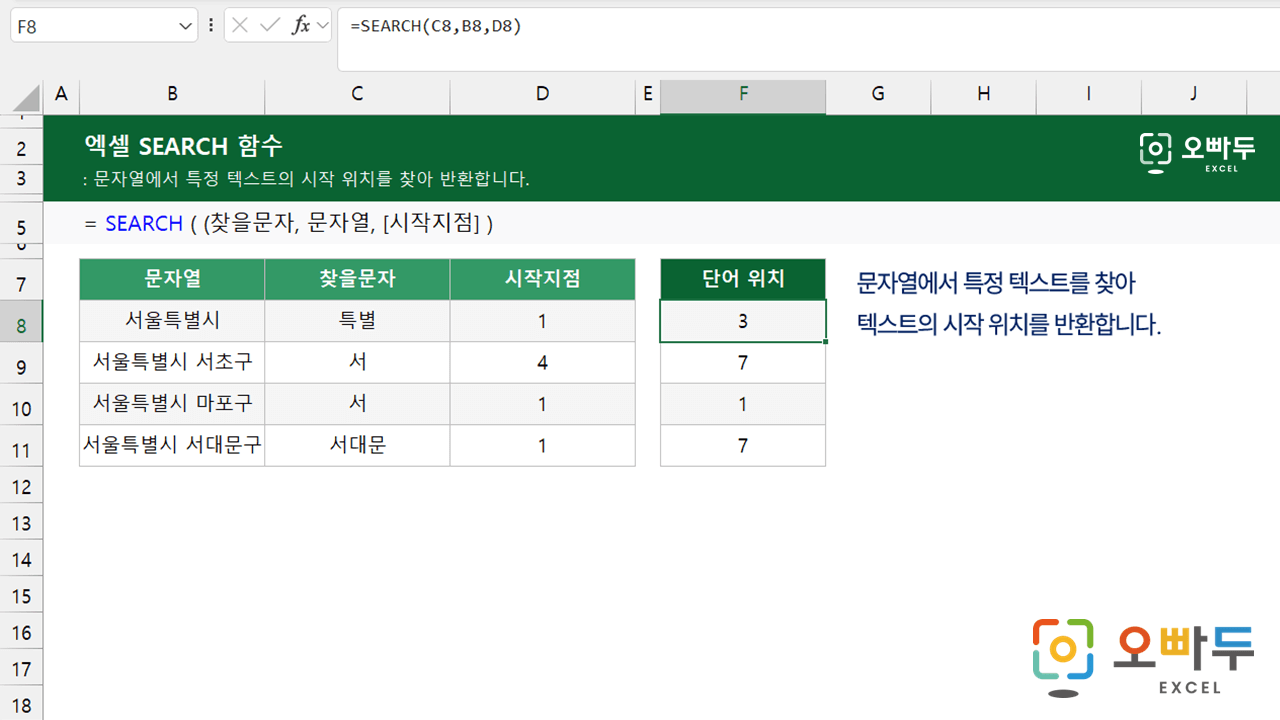This screenshot has height=720, width=1280.
Task: Expand the chevron next to the fx icon
Action: click(x=322, y=26)
